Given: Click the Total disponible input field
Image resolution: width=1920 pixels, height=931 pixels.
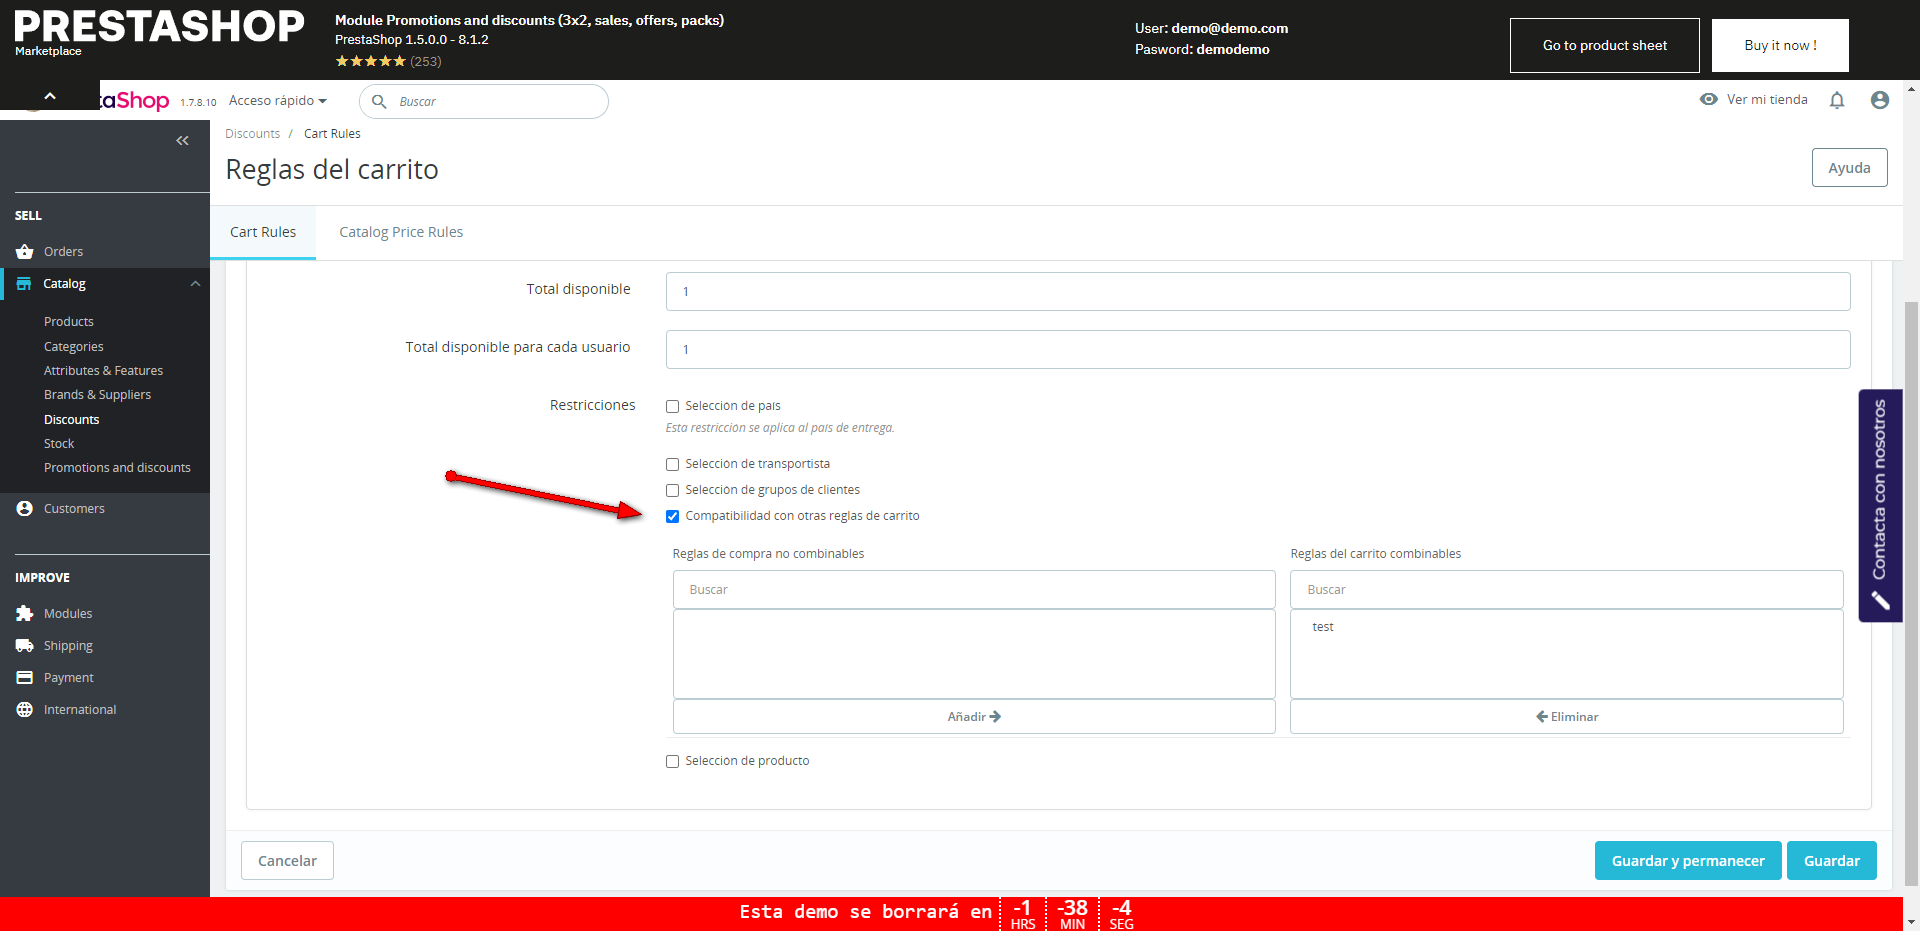Looking at the screenshot, I should [x=1258, y=291].
